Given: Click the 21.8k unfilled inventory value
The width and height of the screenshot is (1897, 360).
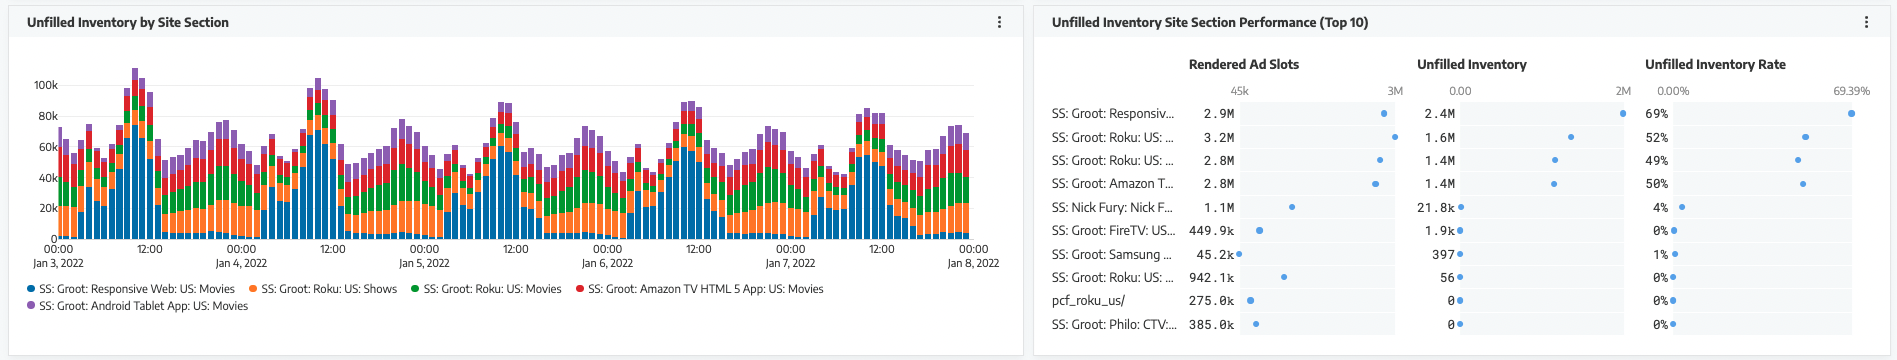Looking at the screenshot, I should (1436, 208).
